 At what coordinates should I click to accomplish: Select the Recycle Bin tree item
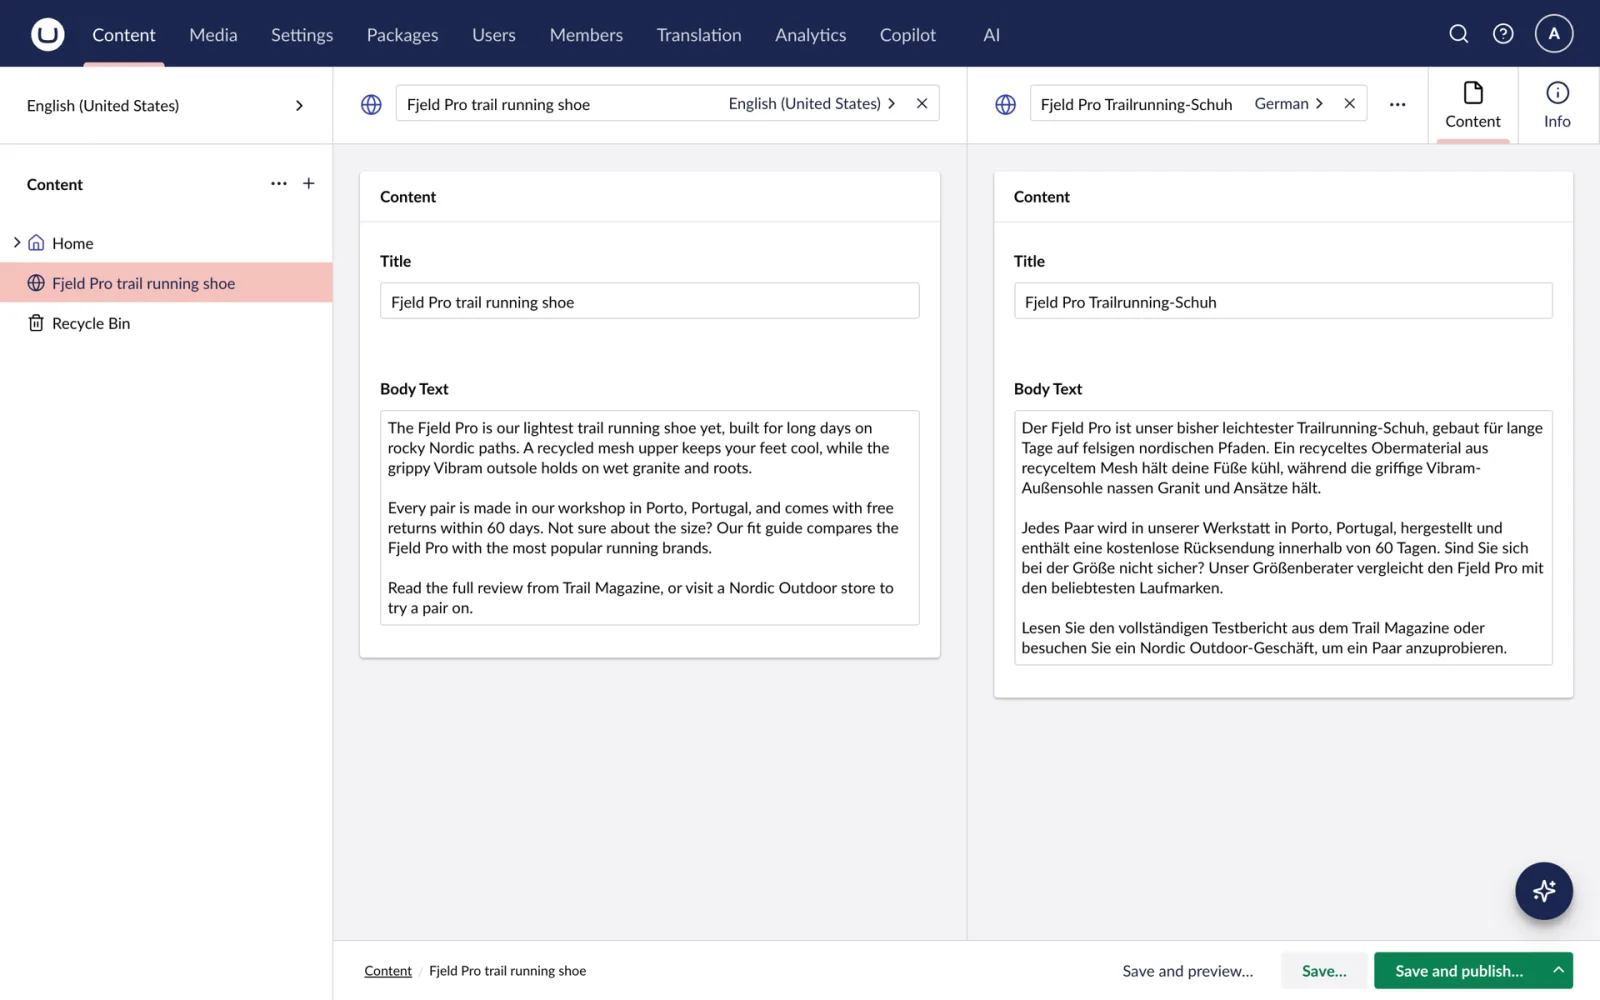166,323
